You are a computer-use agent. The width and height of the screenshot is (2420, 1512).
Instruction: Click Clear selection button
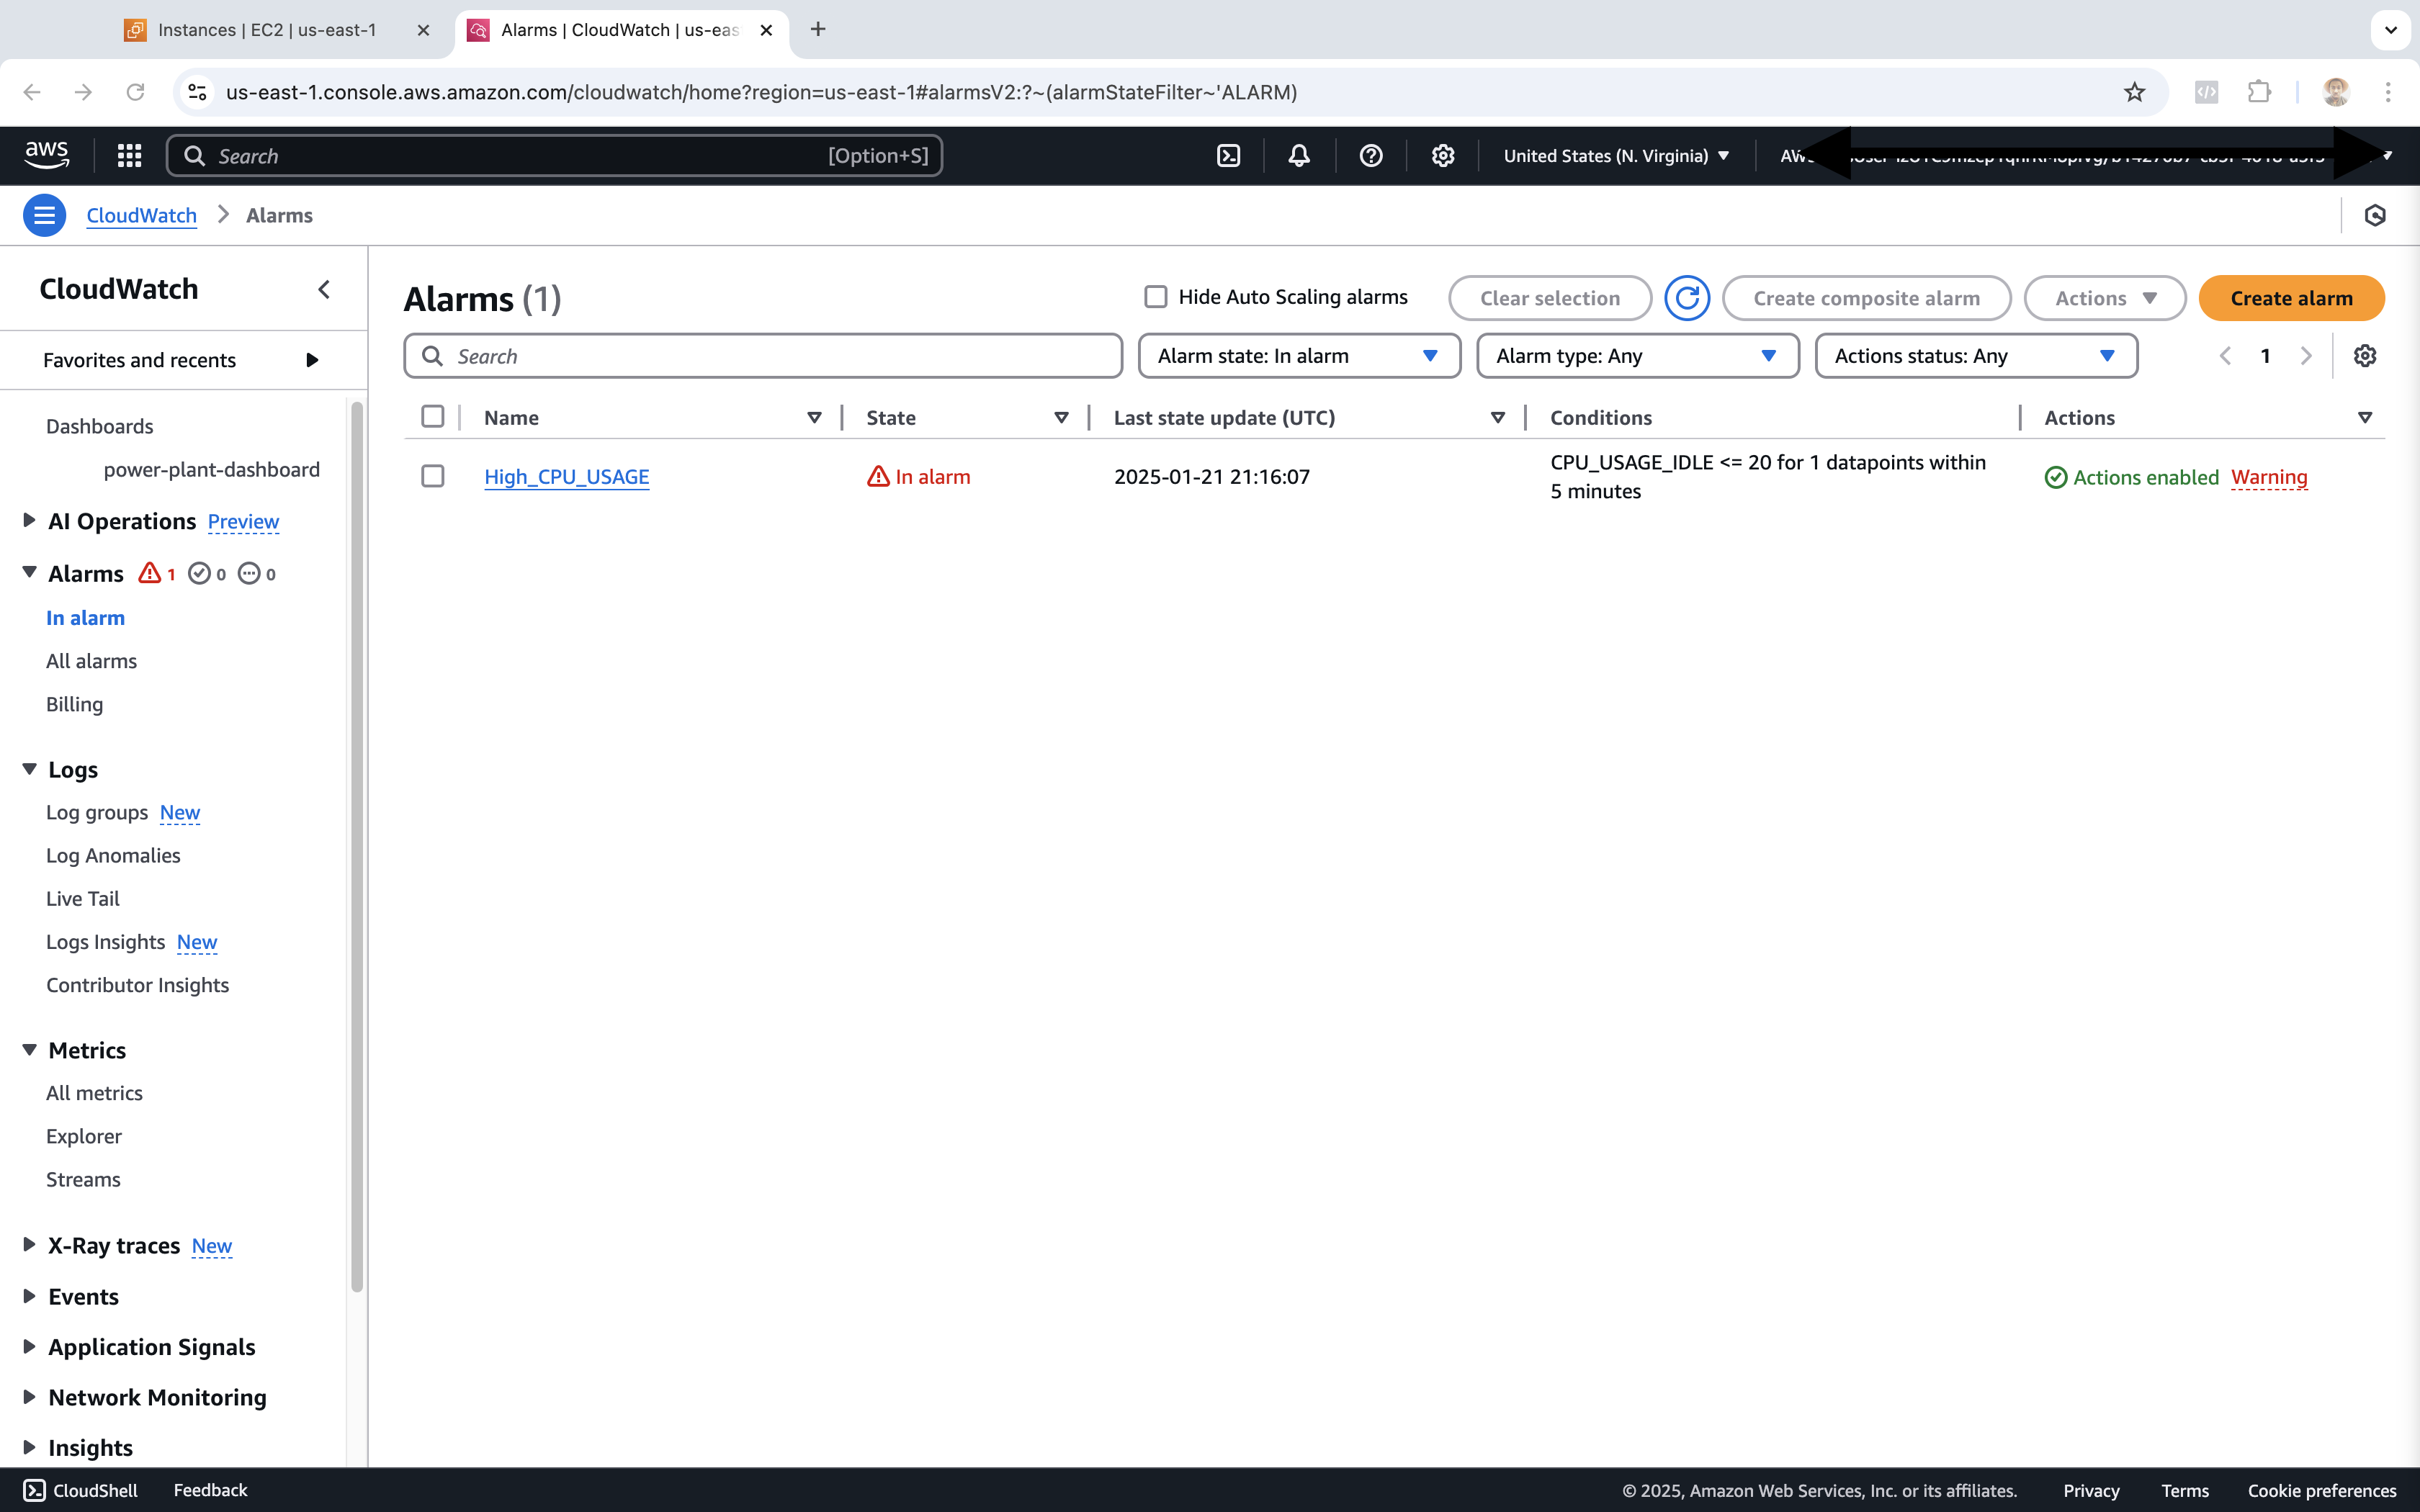pyautogui.click(x=1550, y=298)
